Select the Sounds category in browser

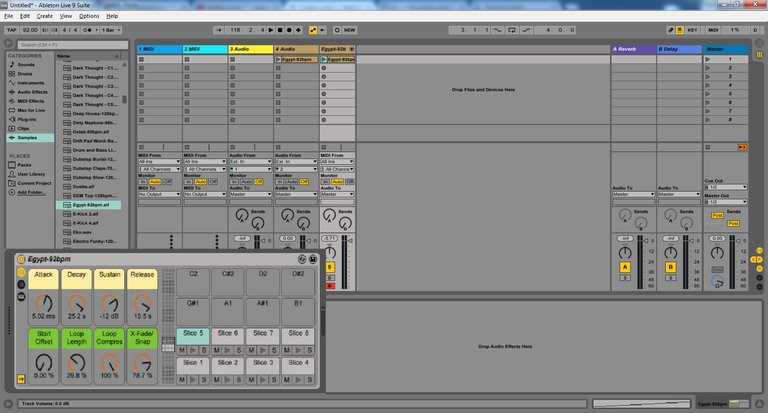coord(26,65)
